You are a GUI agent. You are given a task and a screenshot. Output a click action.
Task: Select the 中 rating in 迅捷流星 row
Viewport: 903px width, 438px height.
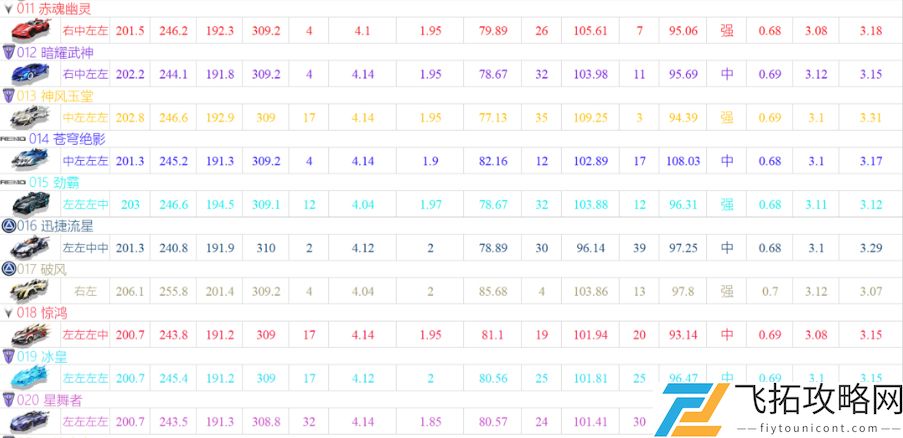727,248
